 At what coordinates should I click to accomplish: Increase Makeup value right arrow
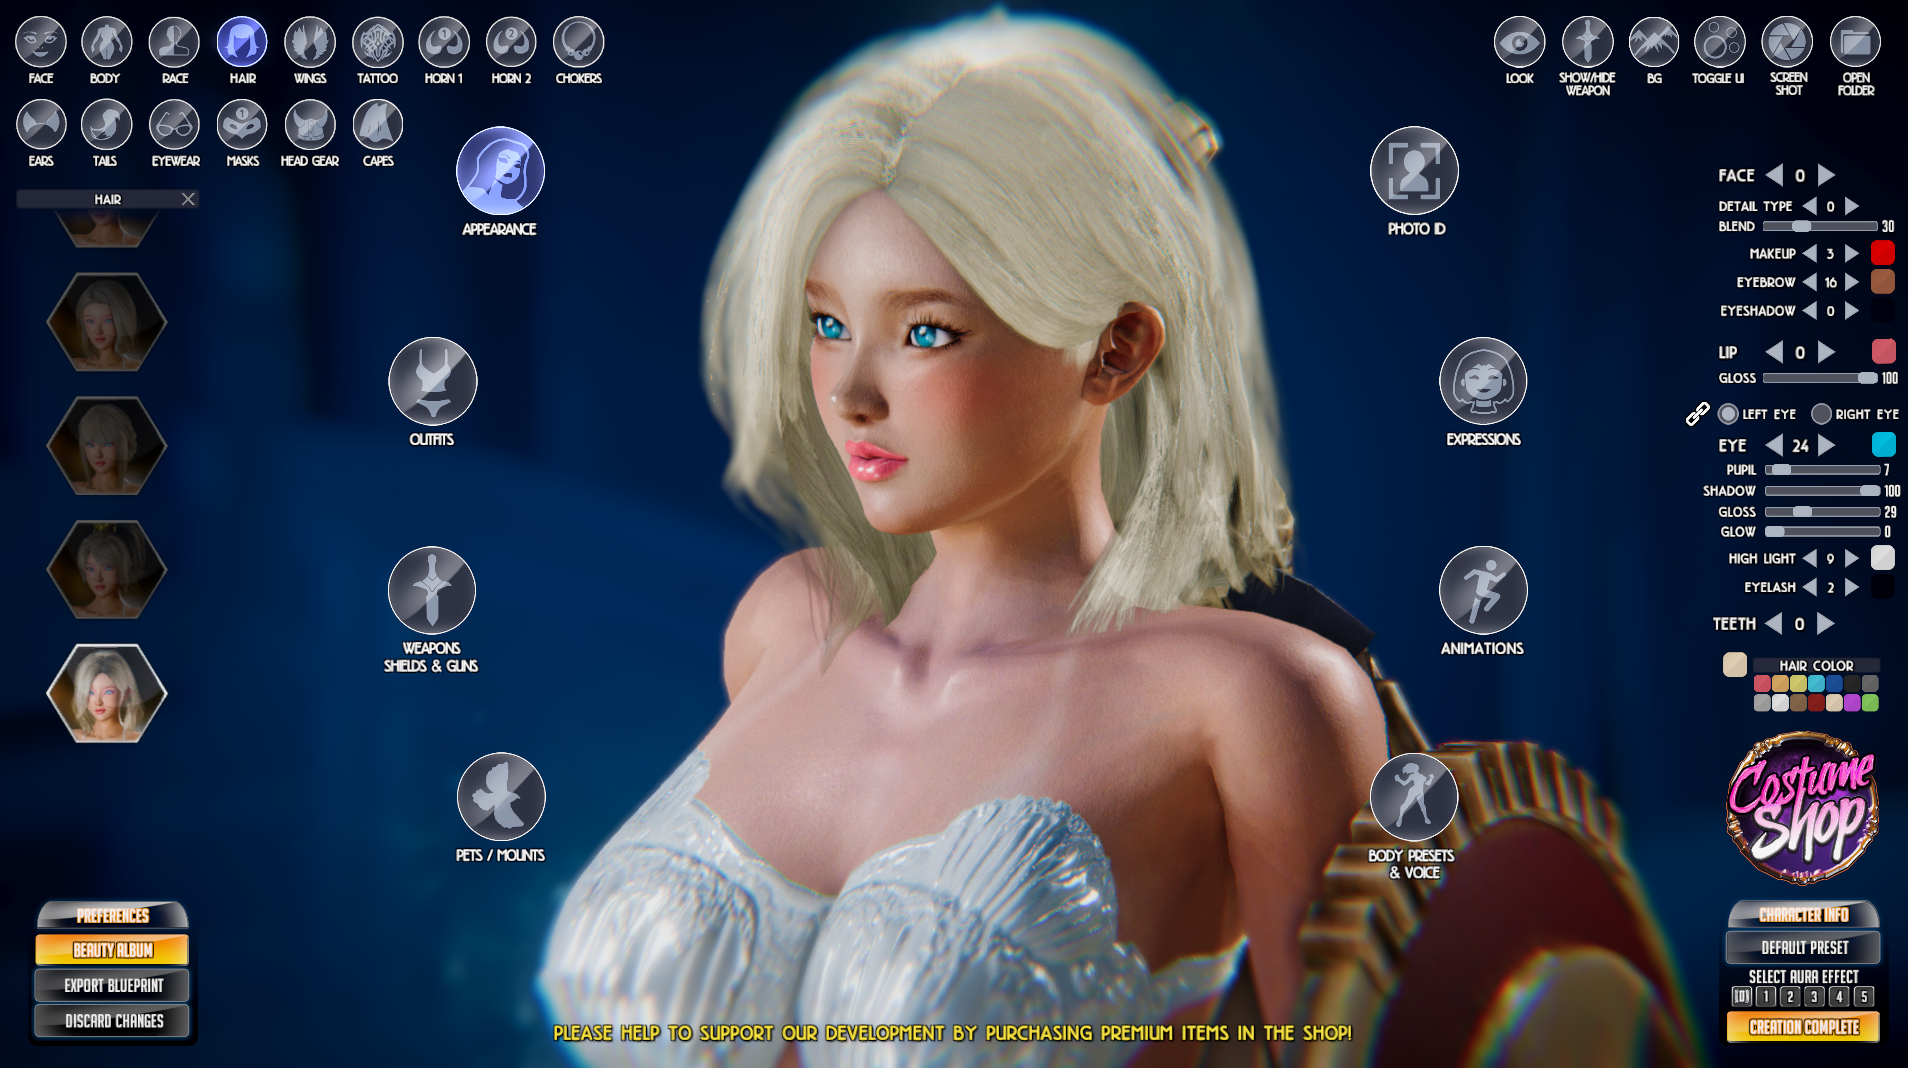pos(1852,254)
